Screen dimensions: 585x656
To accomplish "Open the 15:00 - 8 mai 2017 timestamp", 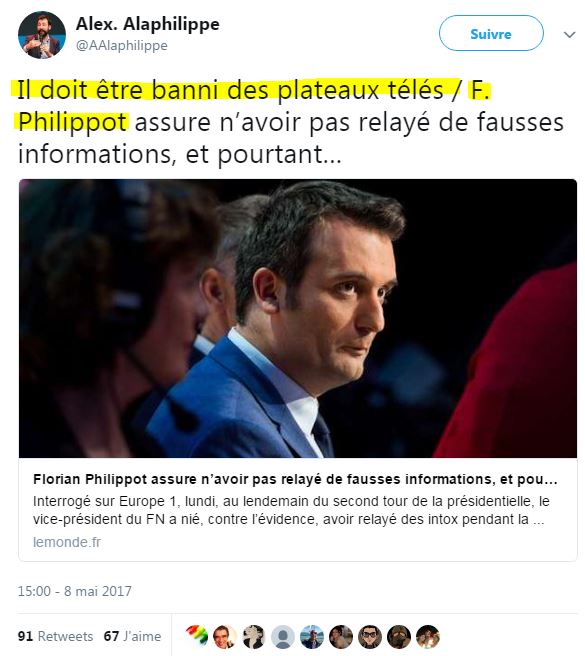I will (74, 591).
